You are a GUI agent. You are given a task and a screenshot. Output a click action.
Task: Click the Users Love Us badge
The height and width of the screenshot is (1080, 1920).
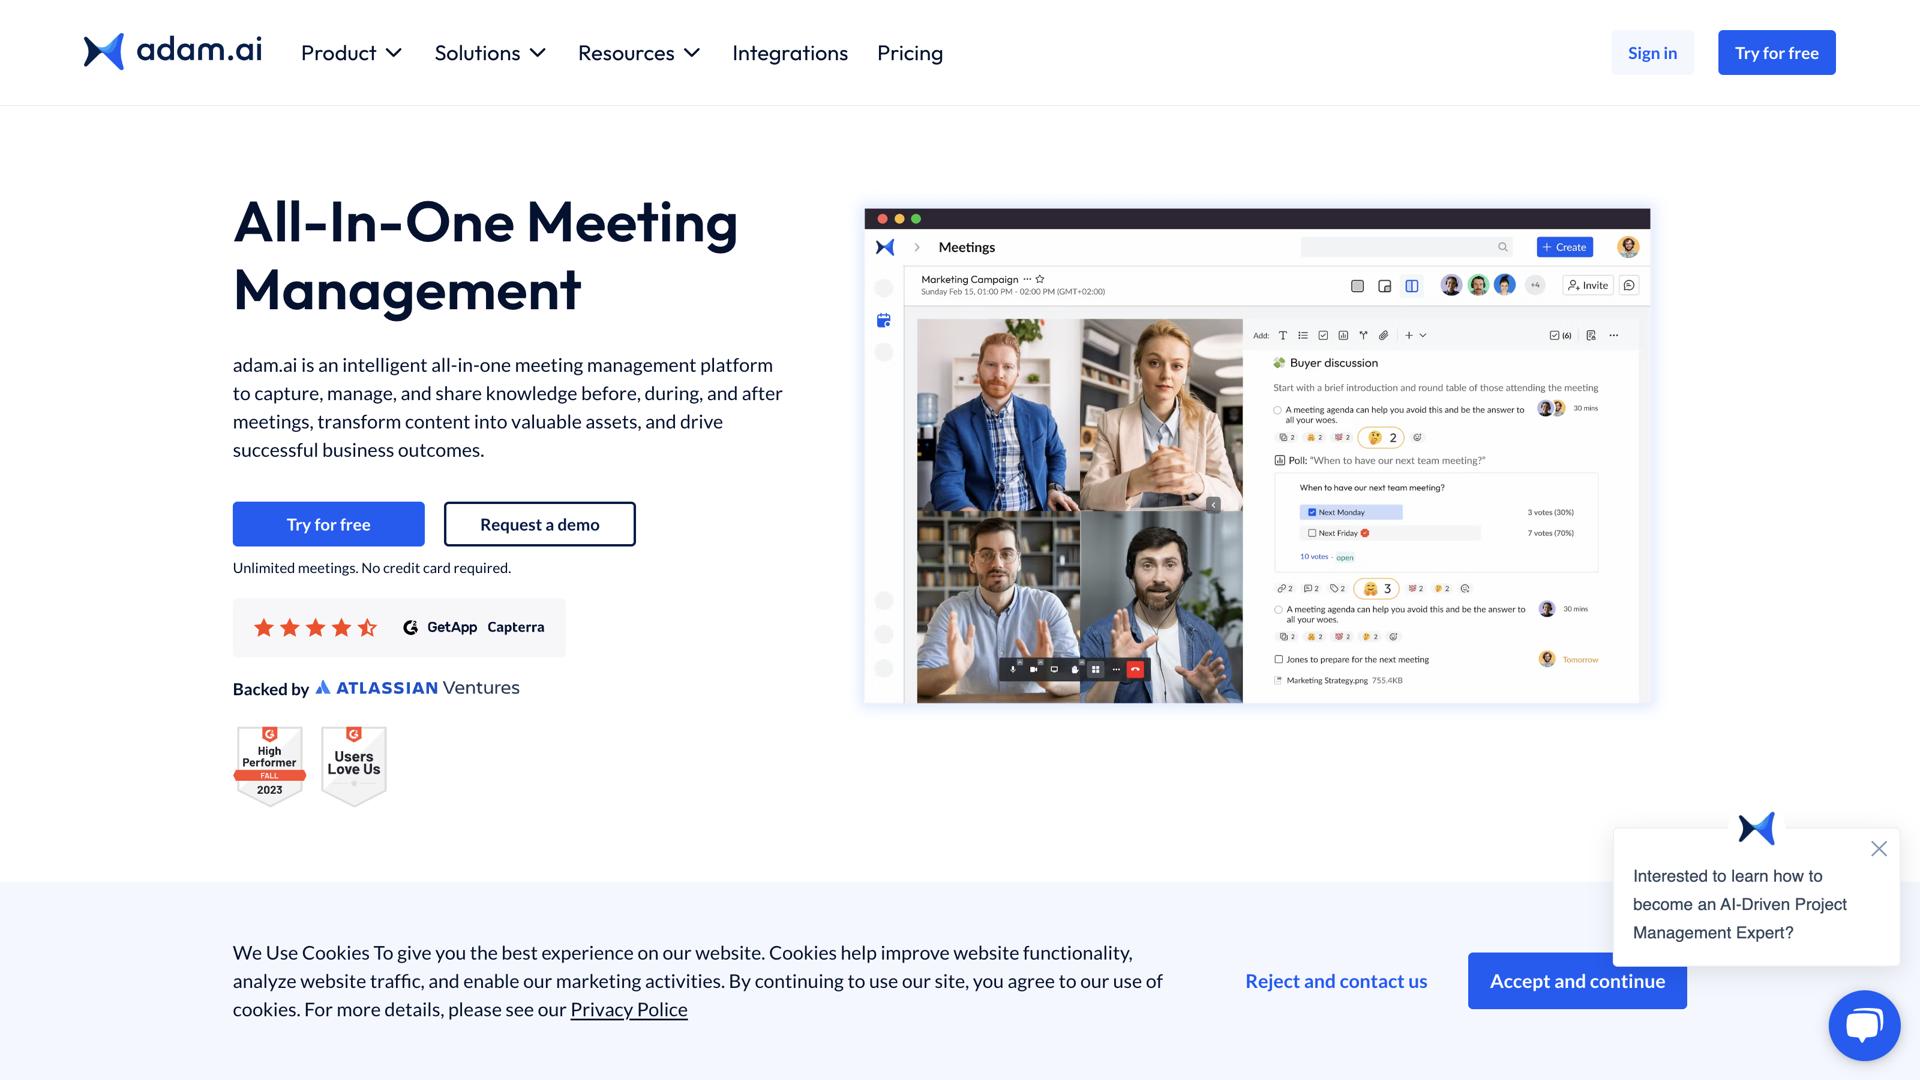354,766
